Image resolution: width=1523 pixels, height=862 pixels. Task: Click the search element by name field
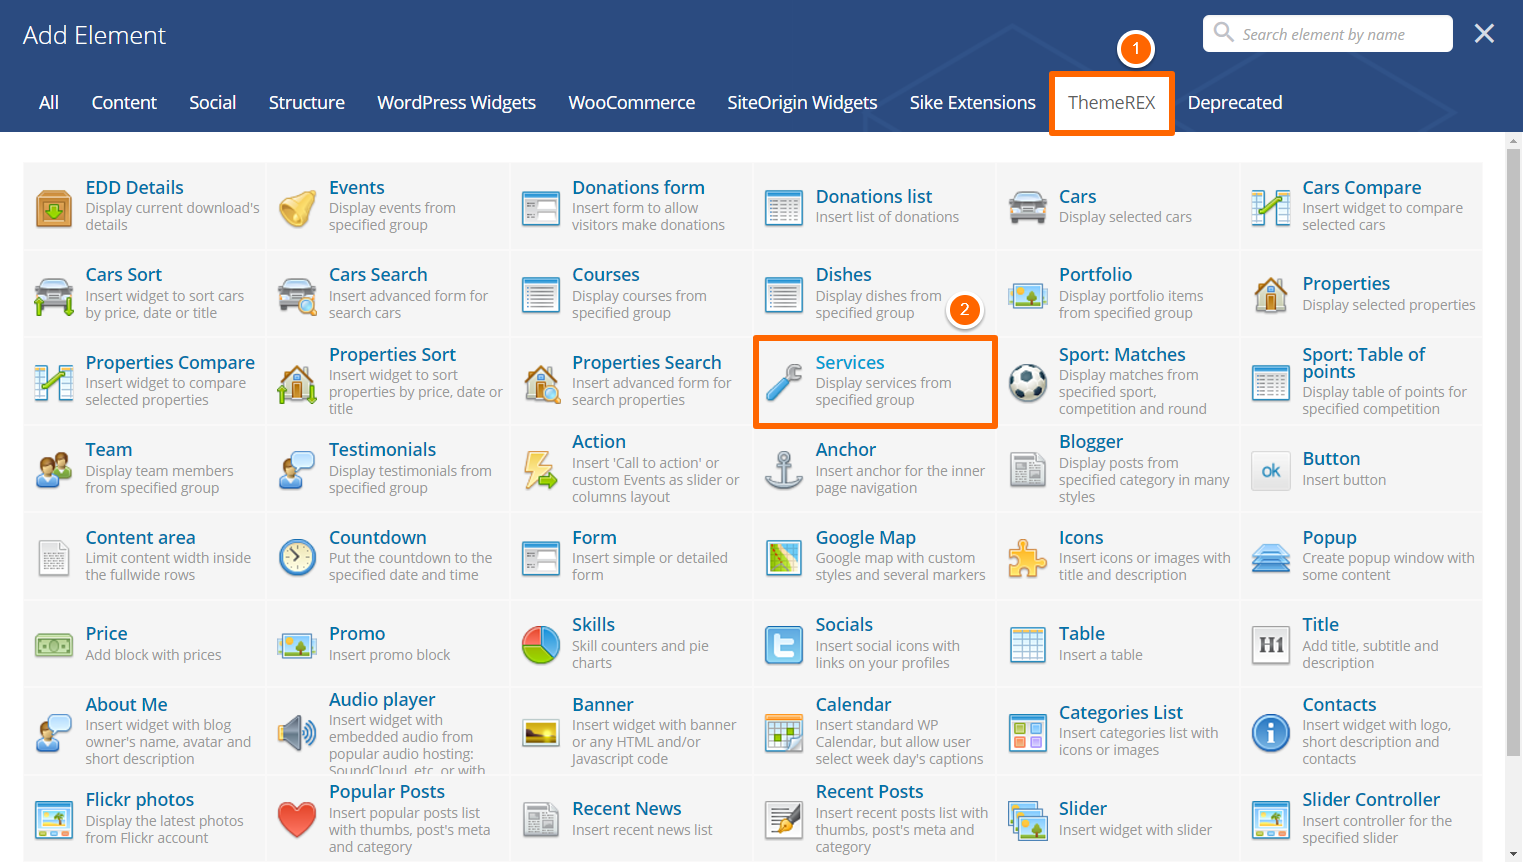(x=1328, y=34)
